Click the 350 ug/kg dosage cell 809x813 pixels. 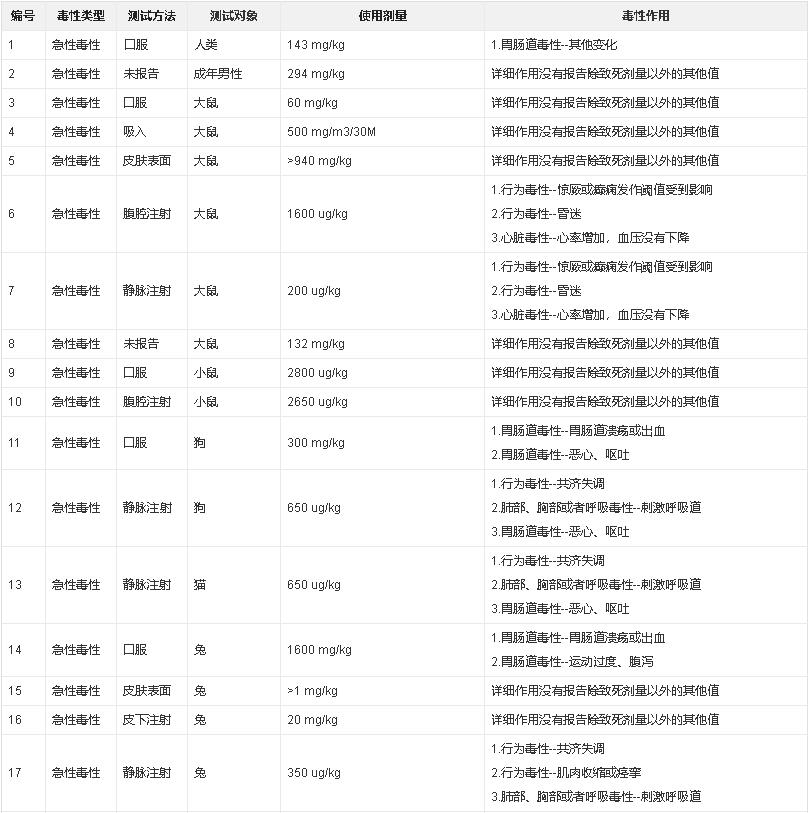(314, 773)
